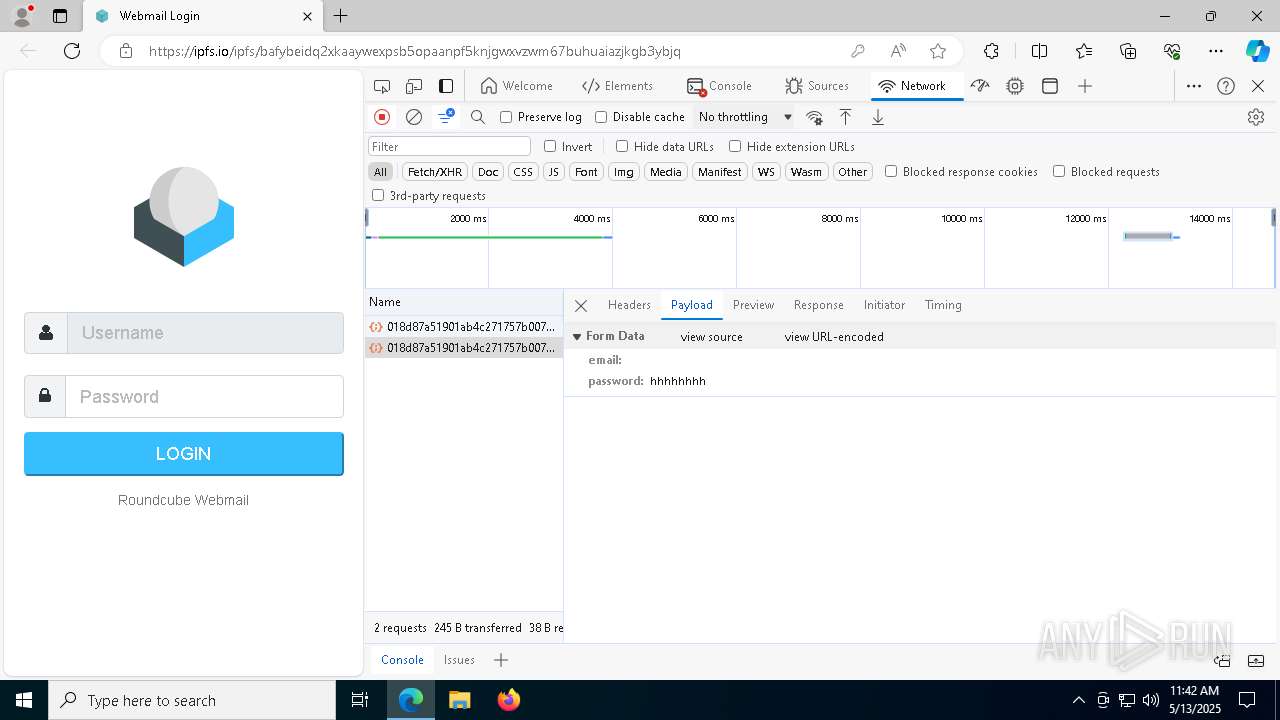Image resolution: width=1280 pixels, height=720 pixels.
Task: Open Firefox from the taskbar
Action: [509, 700]
